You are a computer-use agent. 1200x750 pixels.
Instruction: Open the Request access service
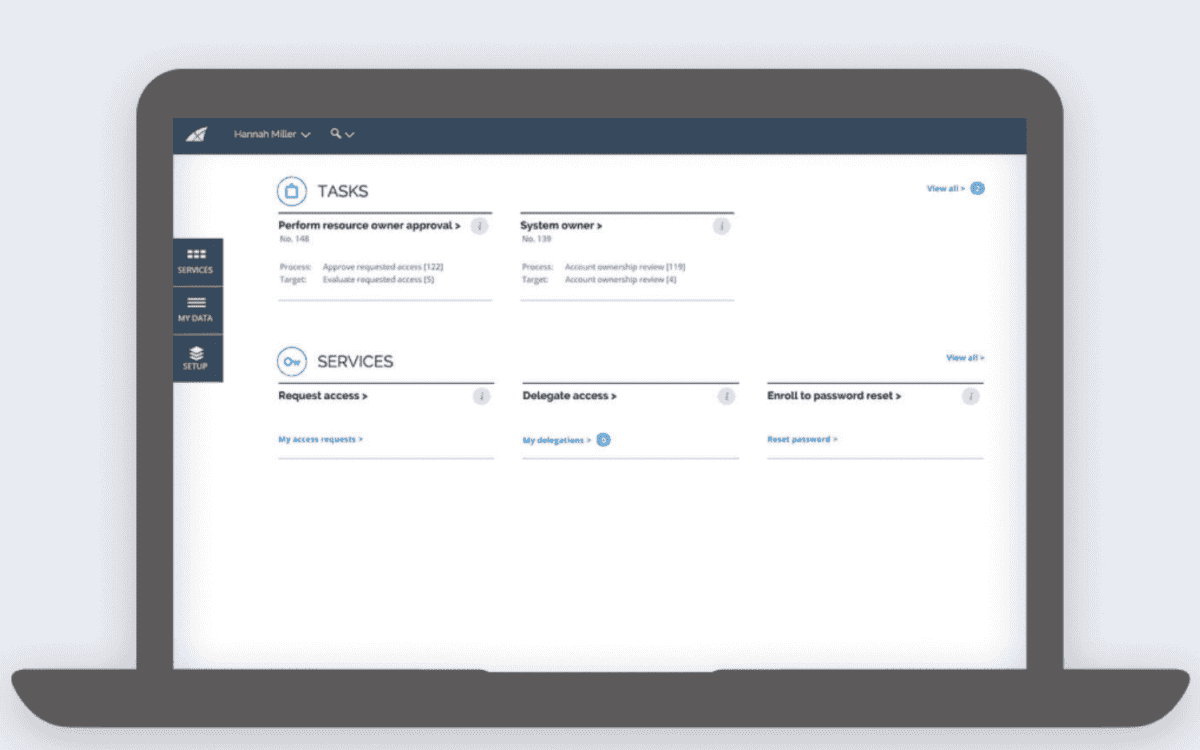(x=323, y=396)
